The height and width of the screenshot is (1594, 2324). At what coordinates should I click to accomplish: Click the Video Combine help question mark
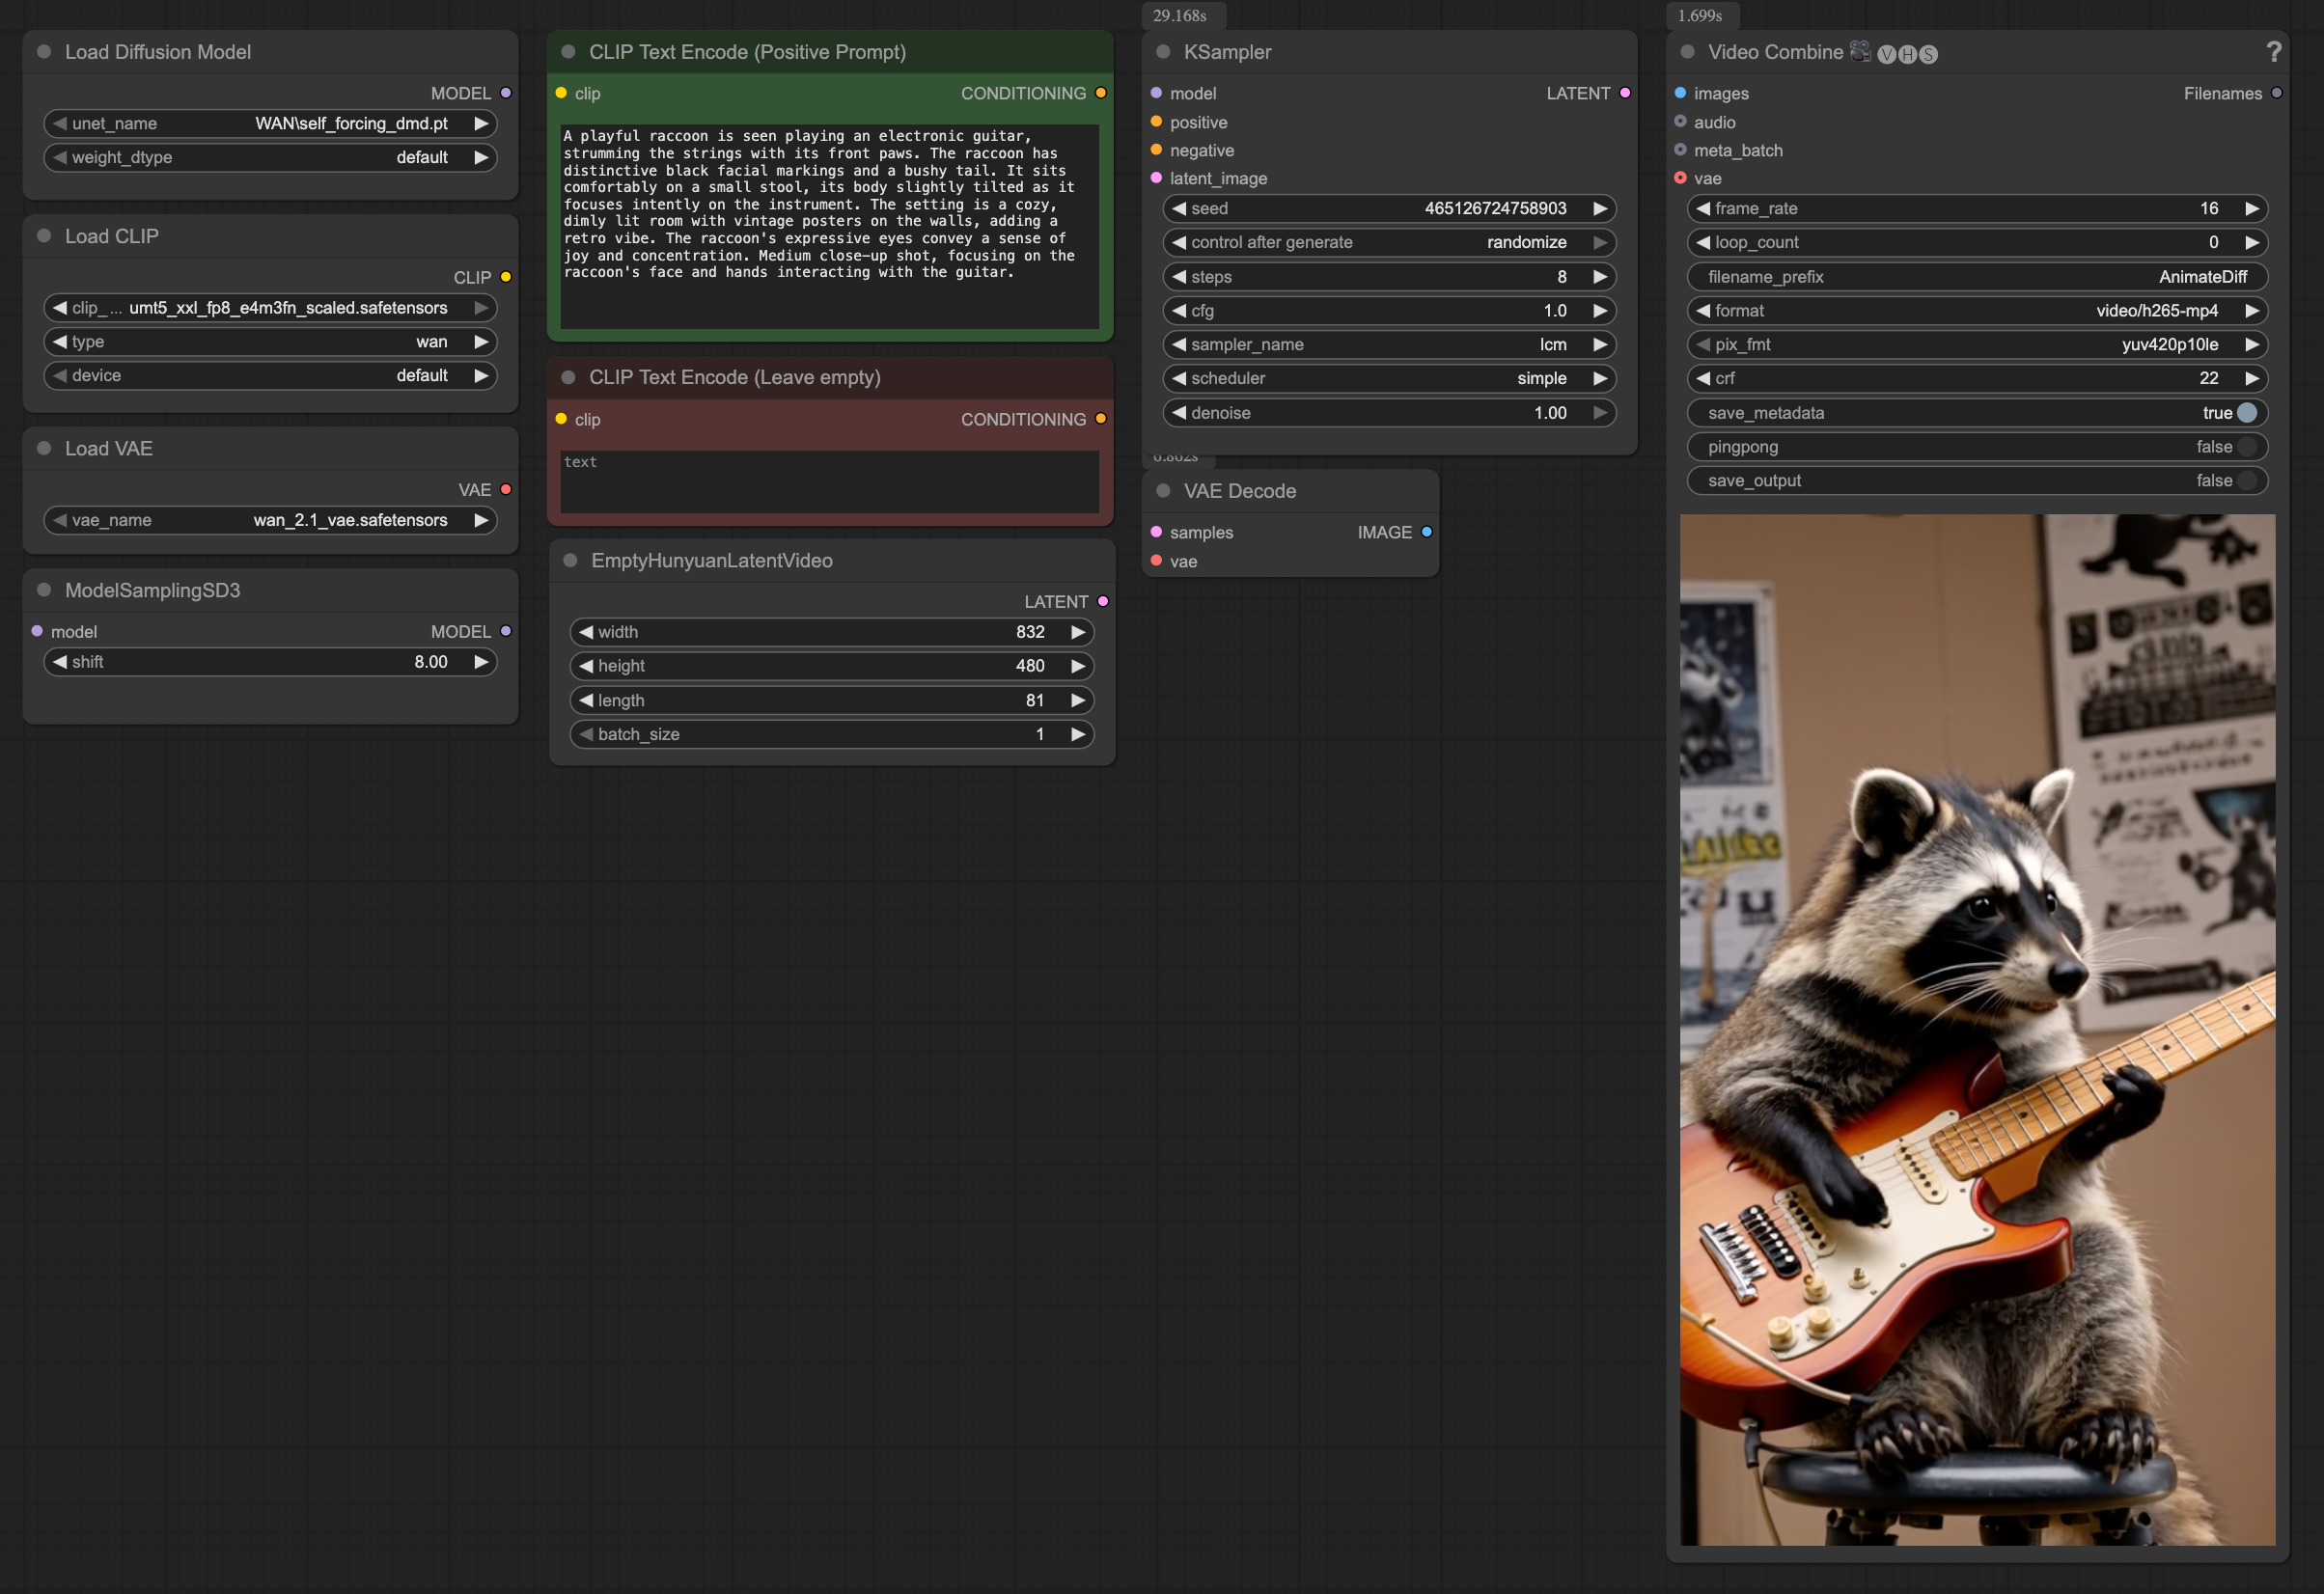tap(2273, 52)
